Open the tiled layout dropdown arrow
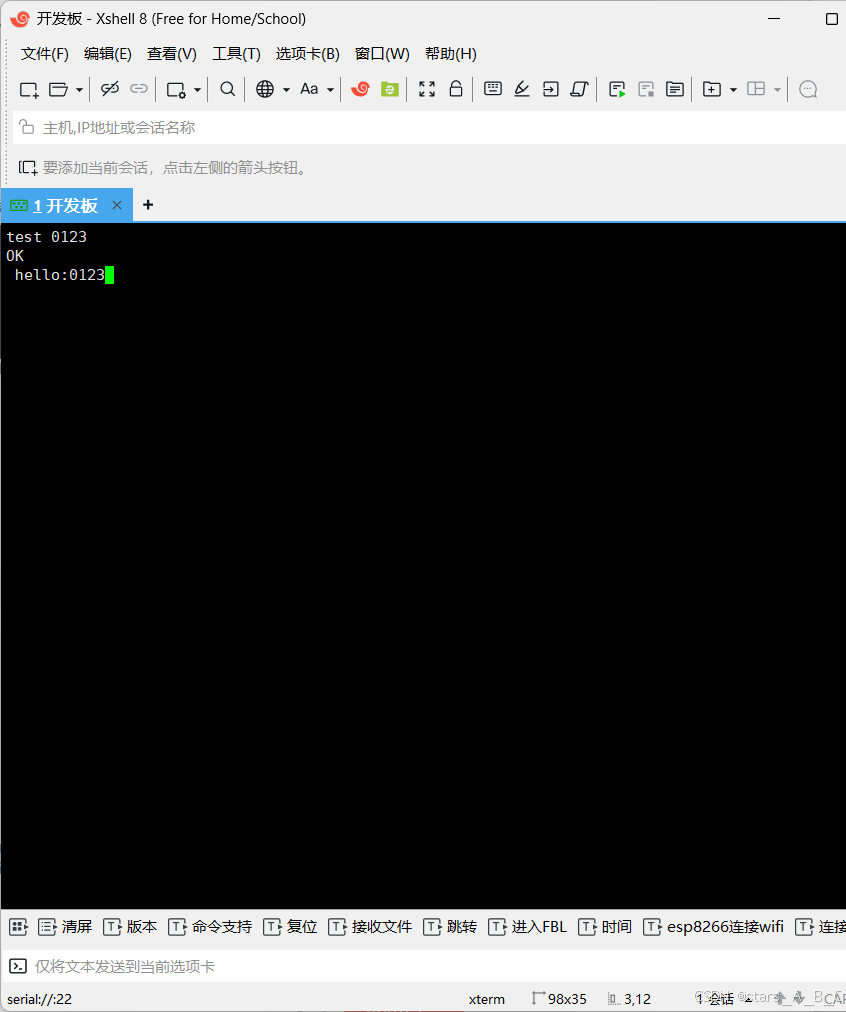Image resolution: width=846 pixels, height=1012 pixels. (x=778, y=89)
